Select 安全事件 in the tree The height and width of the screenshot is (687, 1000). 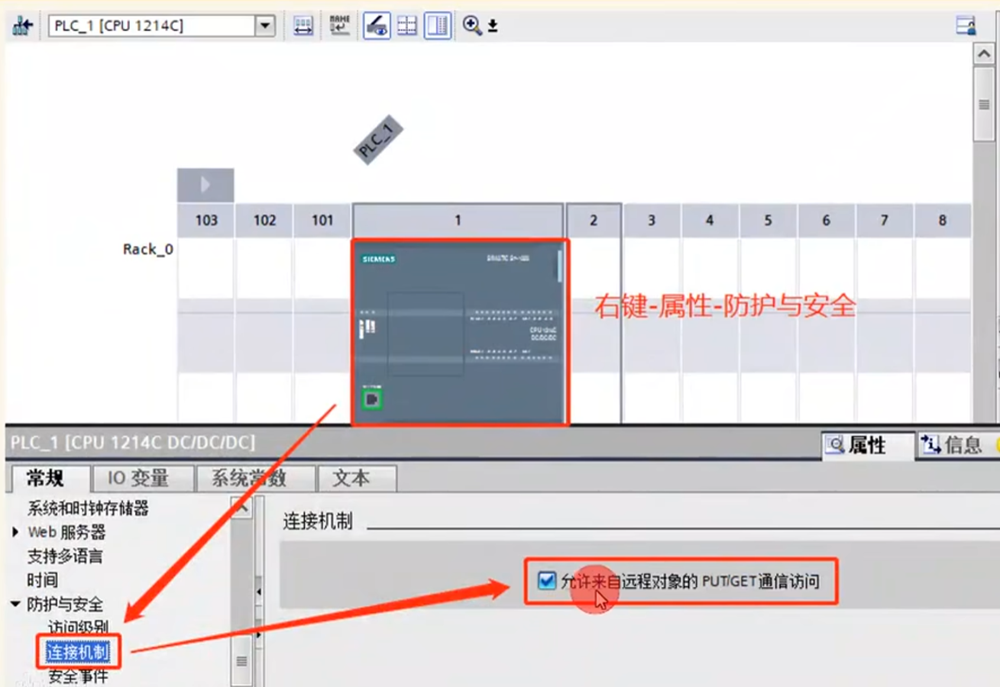78,676
